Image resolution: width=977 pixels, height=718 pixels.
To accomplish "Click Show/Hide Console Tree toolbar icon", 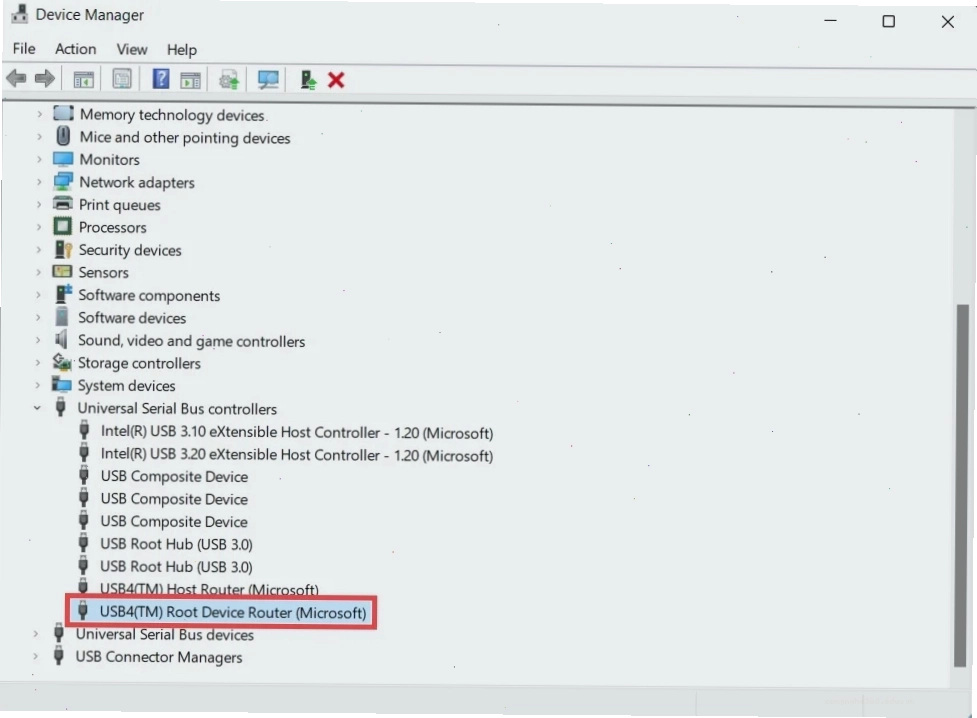I will tap(83, 80).
